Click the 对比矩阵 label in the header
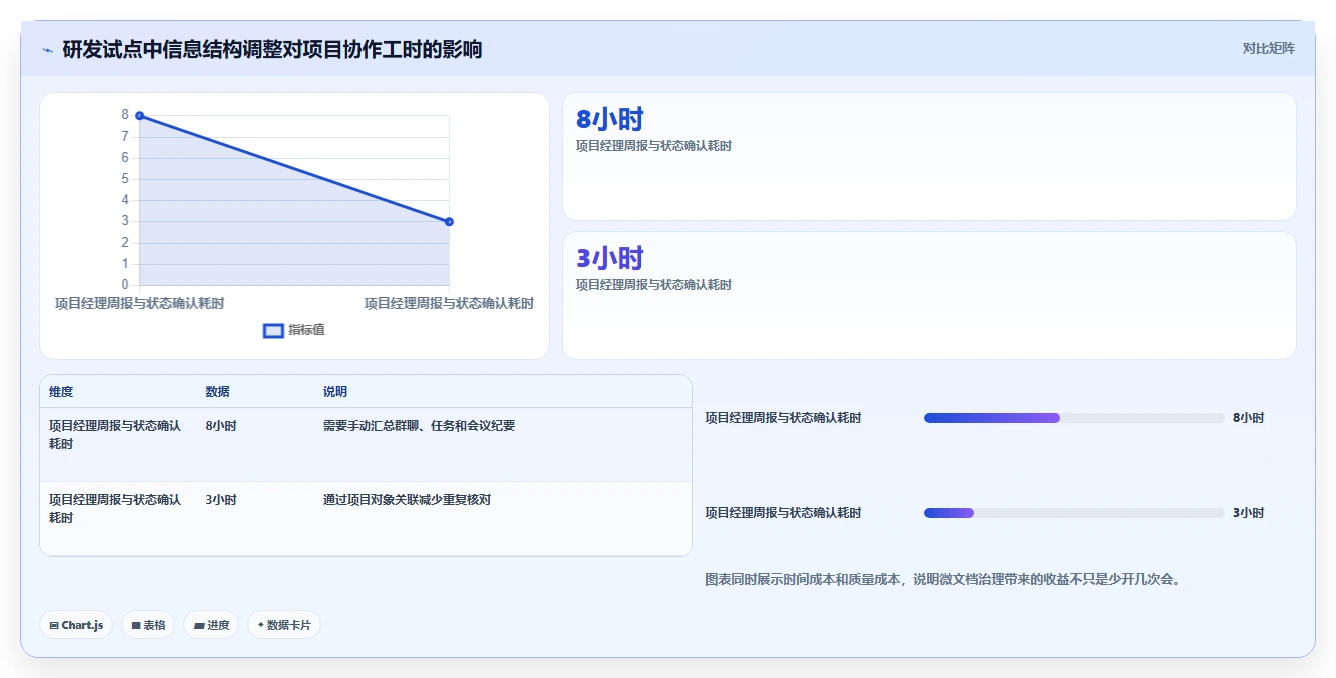This screenshot has height=678, width=1336. click(x=1268, y=48)
